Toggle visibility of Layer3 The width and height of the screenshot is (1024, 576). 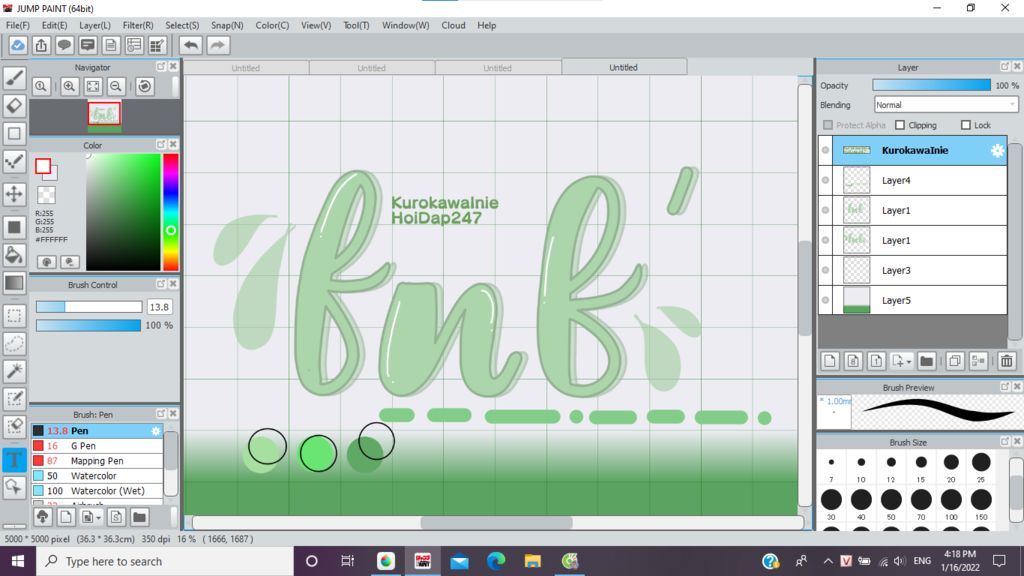[x=825, y=270]
